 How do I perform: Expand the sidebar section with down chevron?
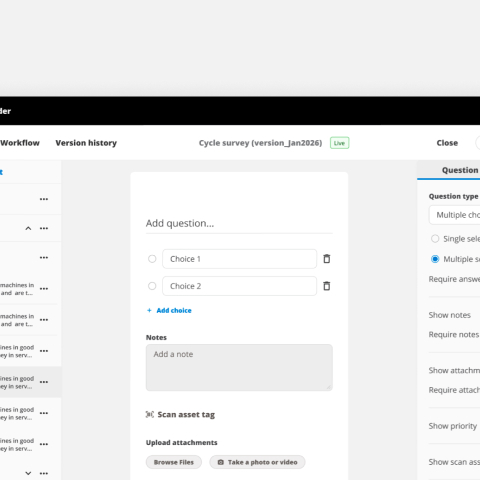click(28, 473)
